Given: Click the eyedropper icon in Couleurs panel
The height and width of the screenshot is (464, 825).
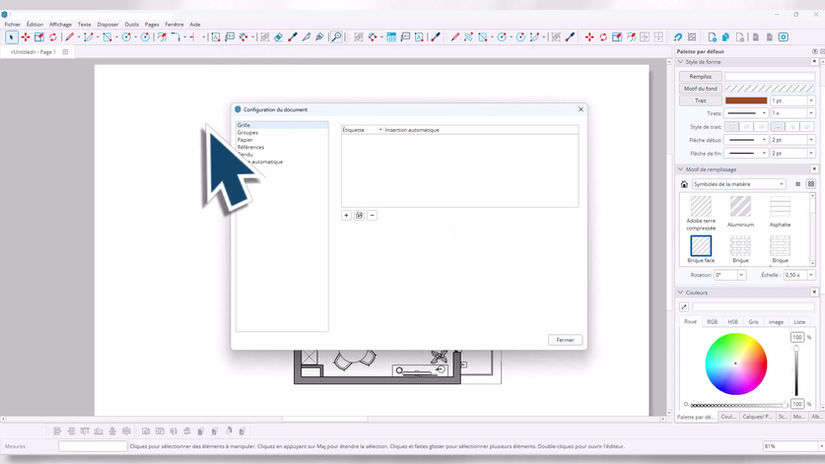Looking at the screenshot, I should (x=684, y=307).
